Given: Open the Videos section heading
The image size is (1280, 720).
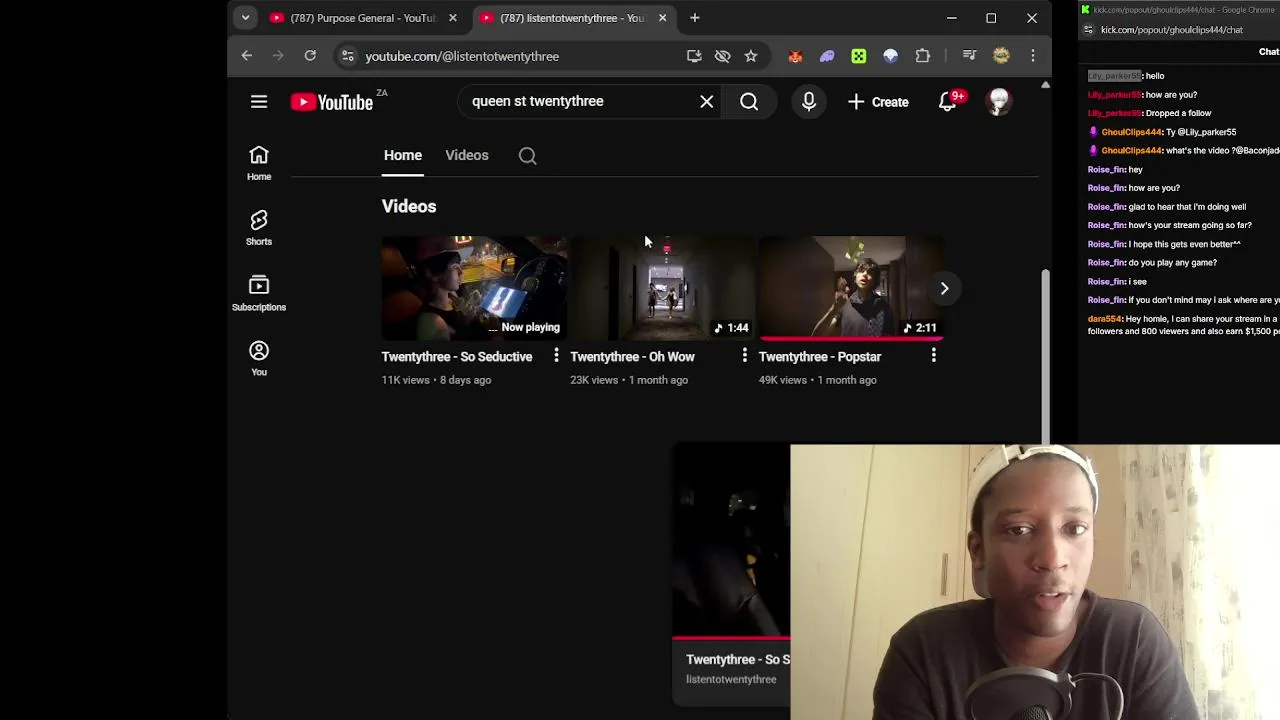Looking at the screenshot, I should pyautogui.click(x=409, y=206).
